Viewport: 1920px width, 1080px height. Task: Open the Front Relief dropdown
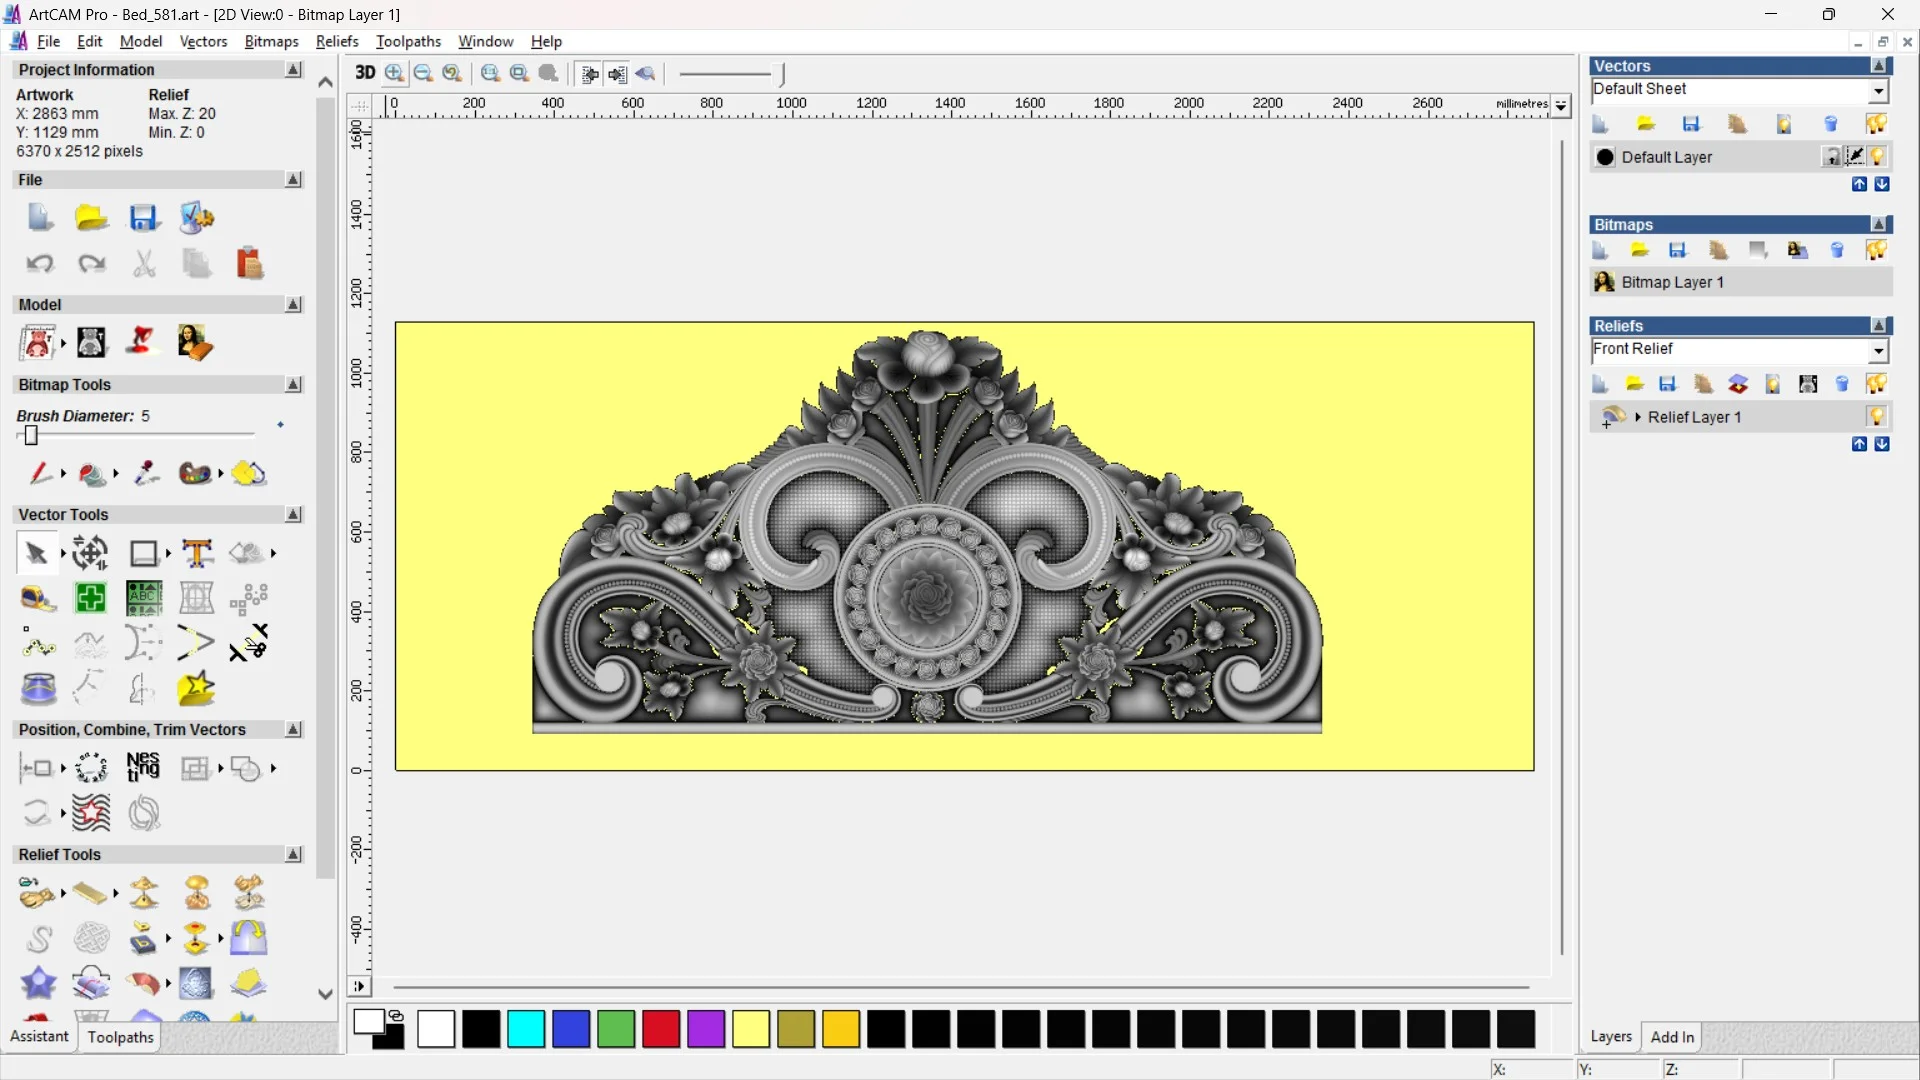coord(1878,350)
